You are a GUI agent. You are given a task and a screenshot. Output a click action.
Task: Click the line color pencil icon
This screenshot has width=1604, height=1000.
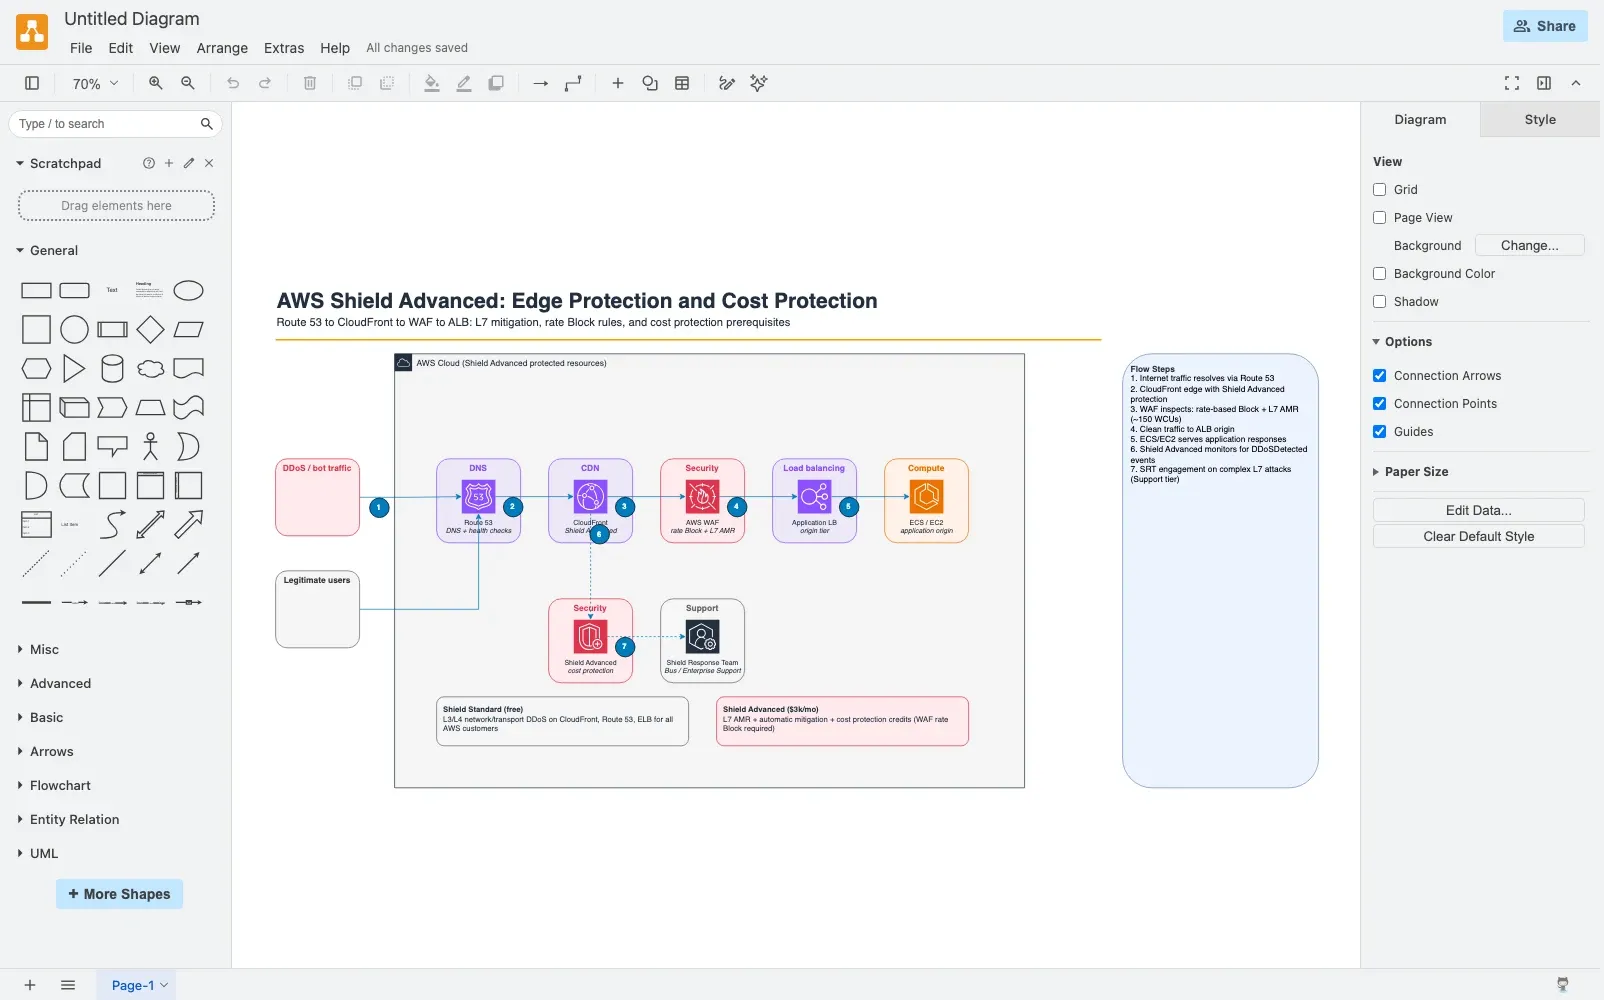(464, 84)
